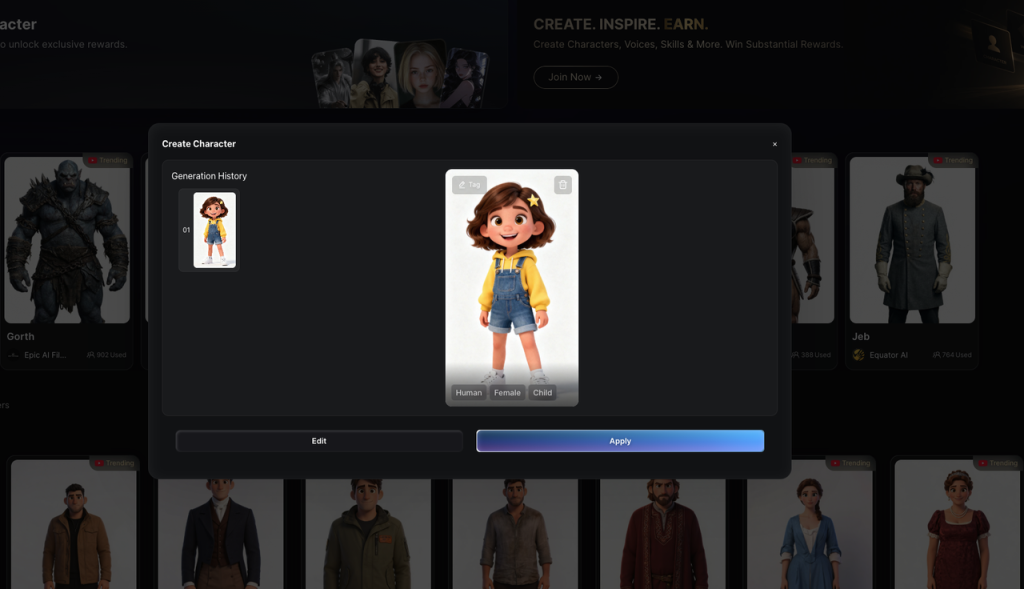Click the character collage banner image
This screenshot has height=589, width=1024.
400,73
